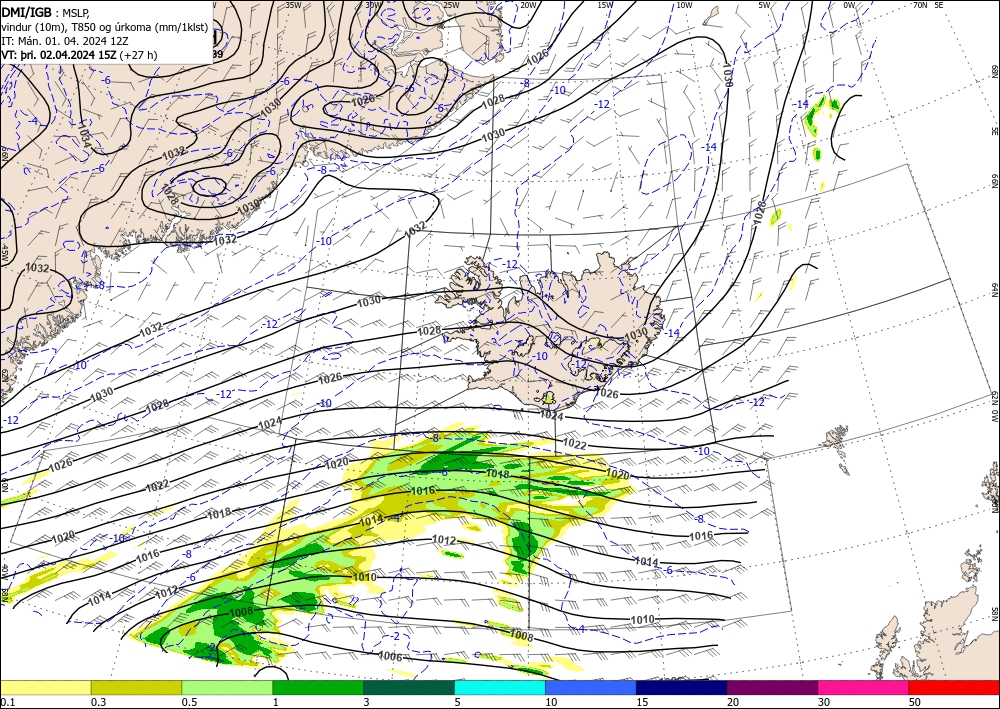Screen dimensions: 1000x709
Task: Click the "30W" longitude label at top
Action: (372, 5)
